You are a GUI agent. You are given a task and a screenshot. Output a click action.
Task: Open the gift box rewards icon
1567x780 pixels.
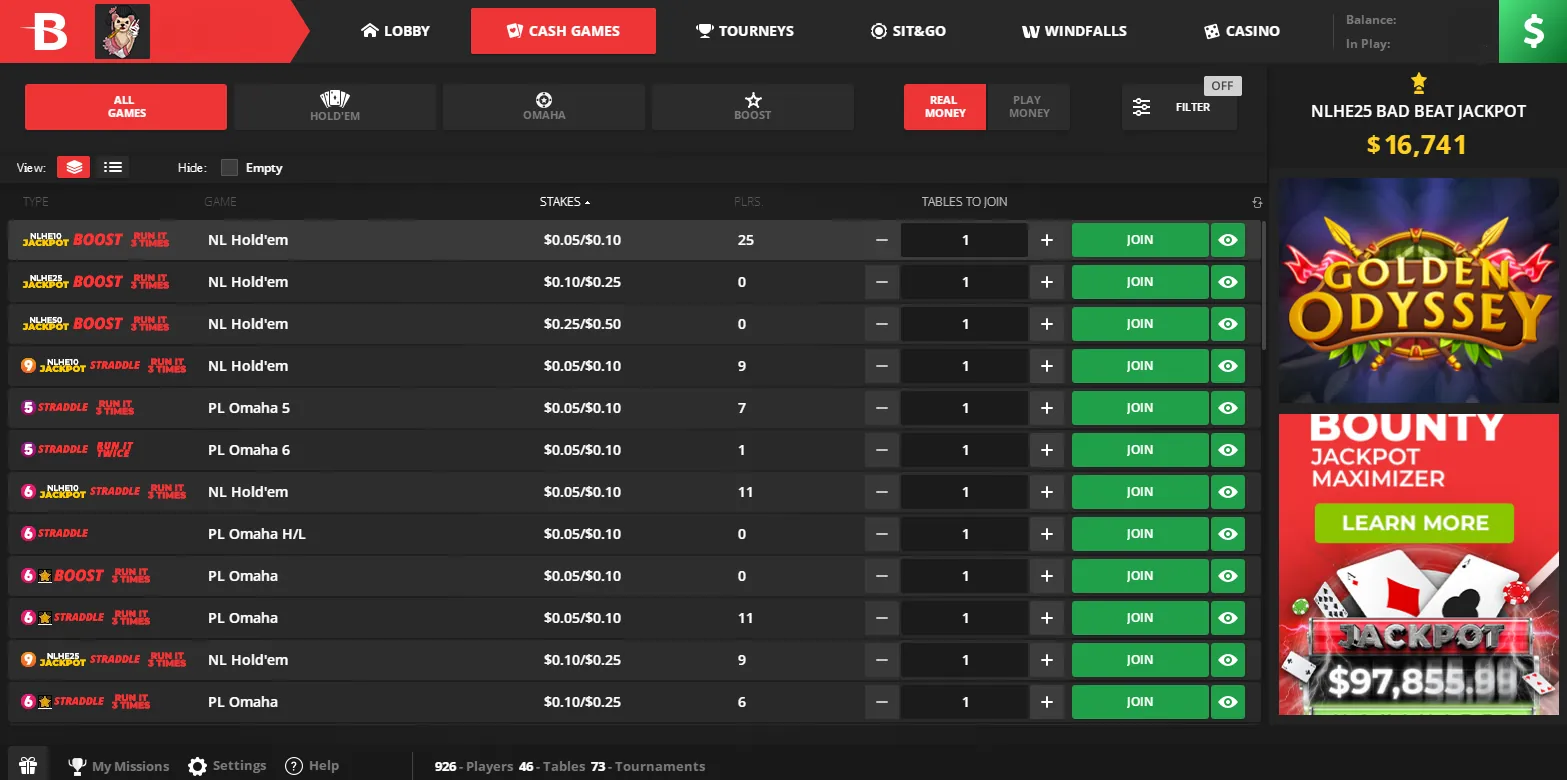click(x=27, y=766)
